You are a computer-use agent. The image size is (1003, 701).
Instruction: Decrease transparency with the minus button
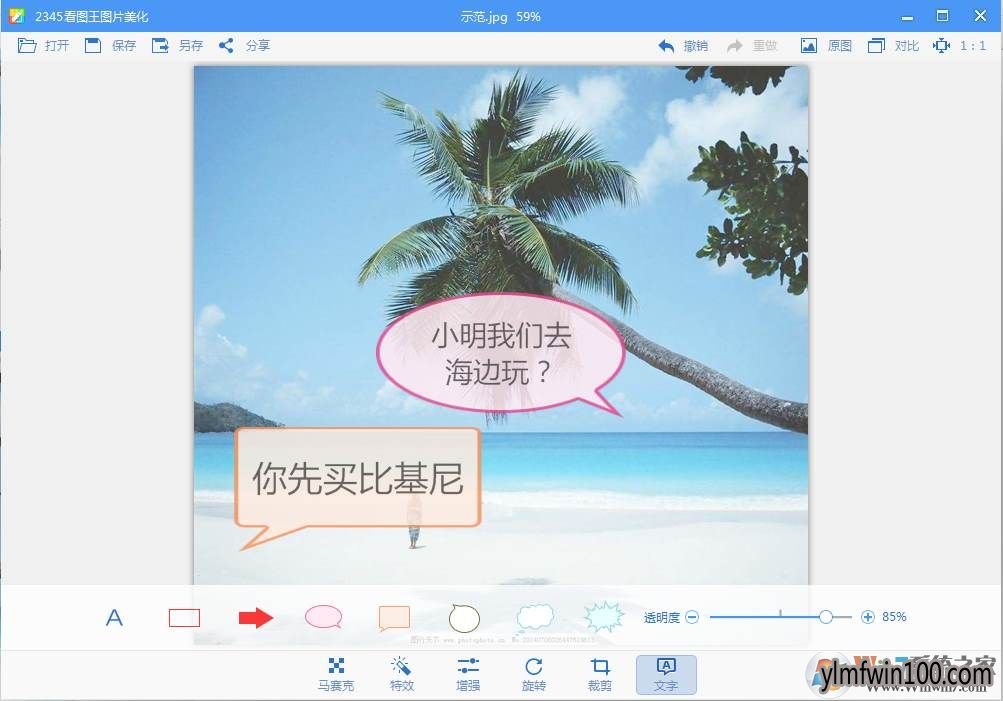[691, 617]
